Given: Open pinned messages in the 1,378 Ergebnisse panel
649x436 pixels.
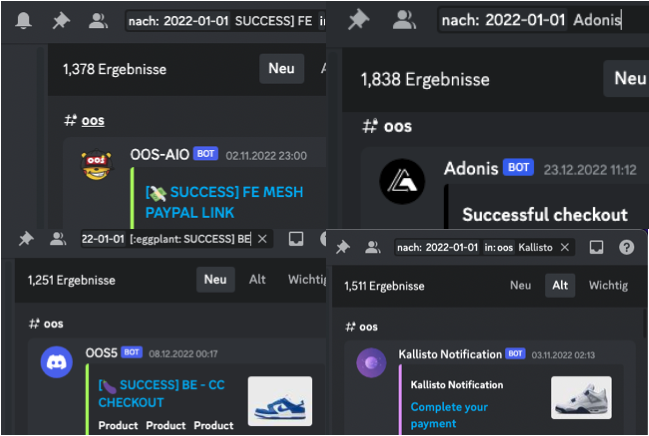Looking at the screenshot, I should [x=61, y=20].
